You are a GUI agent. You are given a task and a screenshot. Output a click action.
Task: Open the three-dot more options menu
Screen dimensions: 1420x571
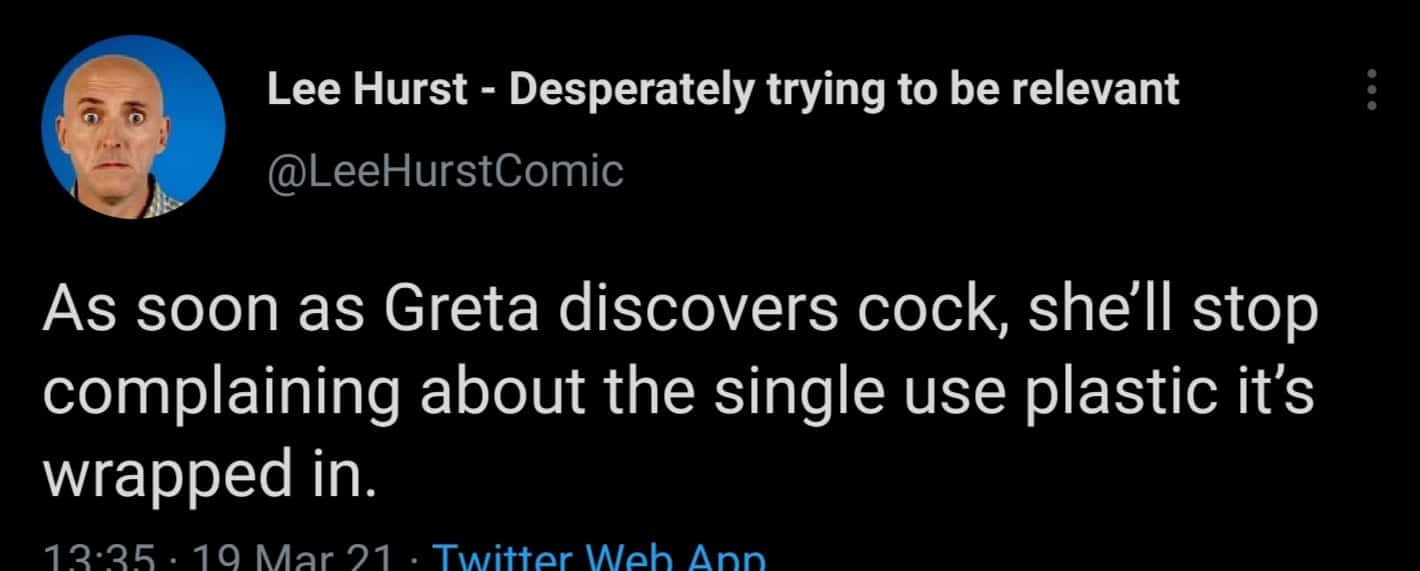tap(1371, 90)
